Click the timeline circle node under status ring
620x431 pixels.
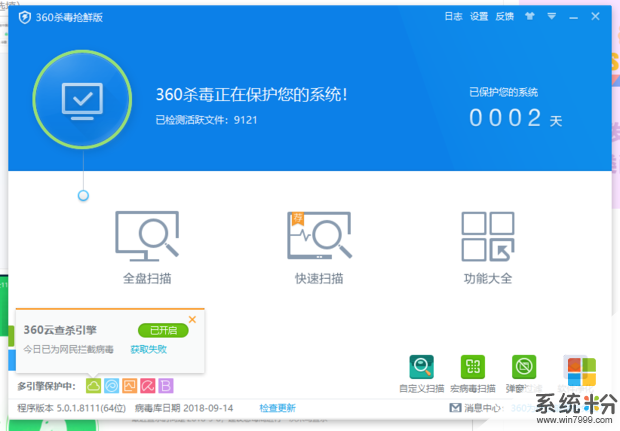(83, 195)
